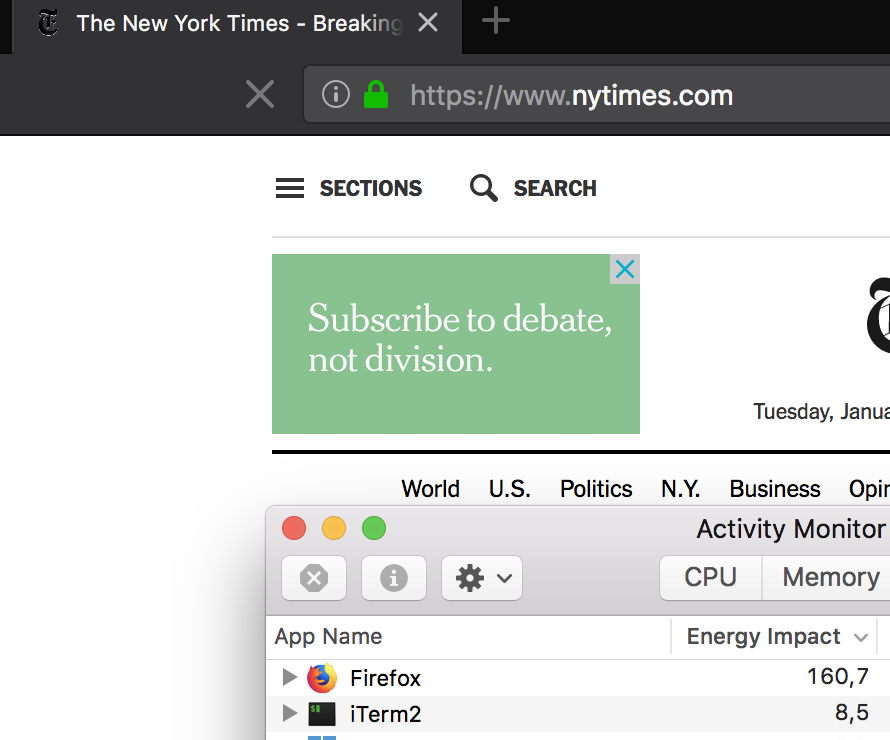Click the SECTIONS label
890x740 pixels.
coord(371,188)
